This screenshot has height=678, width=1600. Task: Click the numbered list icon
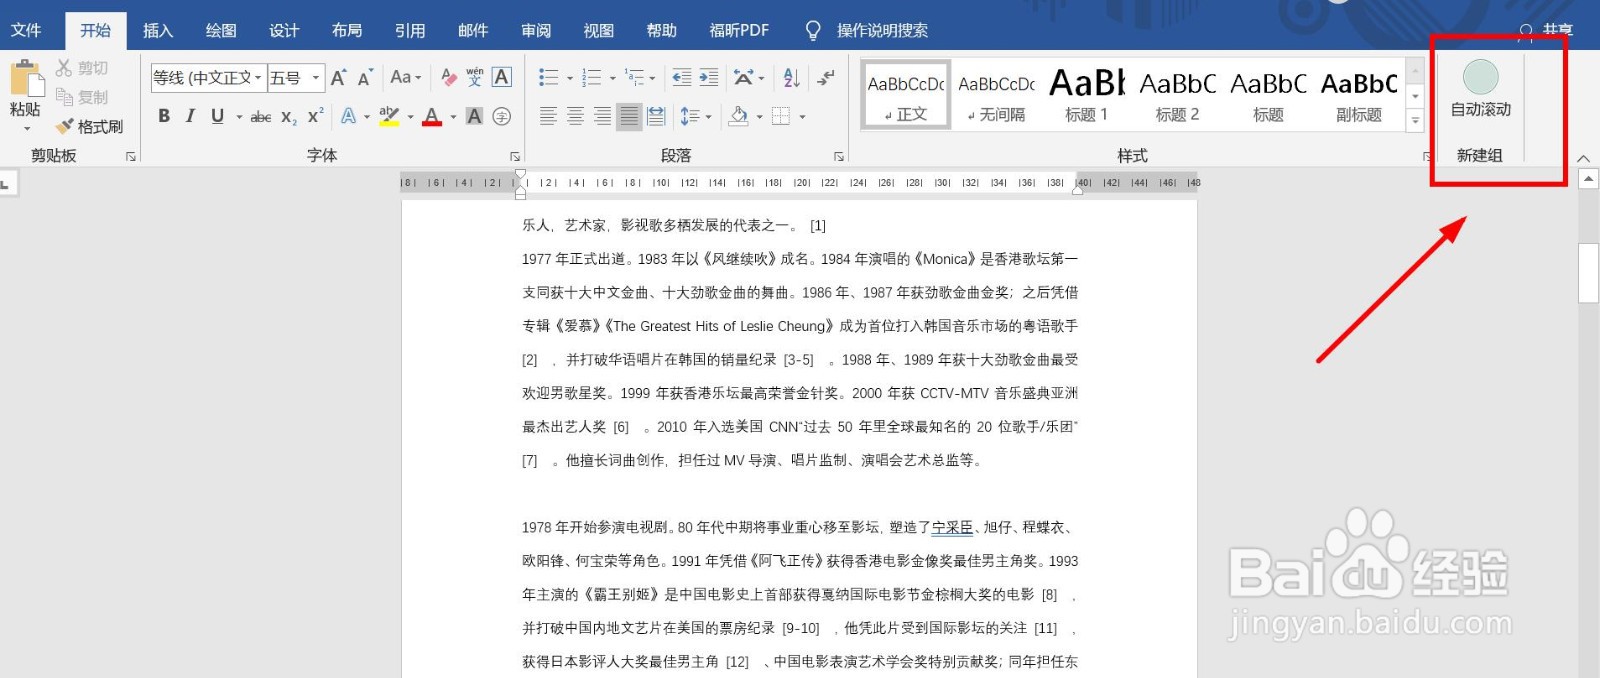tap(591, 77)
